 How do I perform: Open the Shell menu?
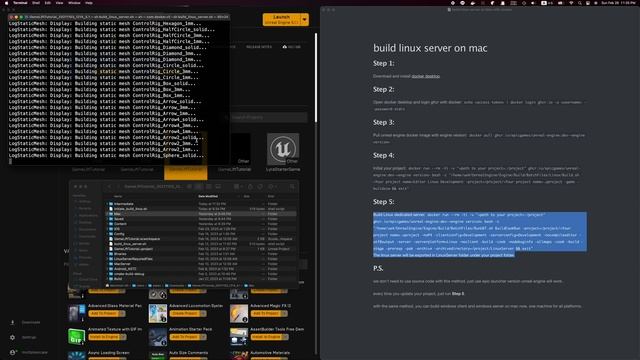coord(36,3)
